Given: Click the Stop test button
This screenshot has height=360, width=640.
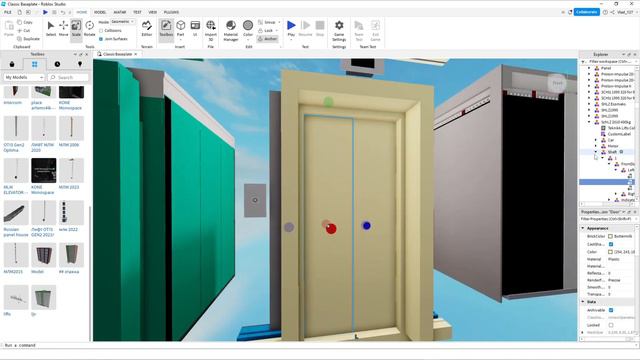Looking at the screenshot, I should pyautogui.click(x=320, y=29).
